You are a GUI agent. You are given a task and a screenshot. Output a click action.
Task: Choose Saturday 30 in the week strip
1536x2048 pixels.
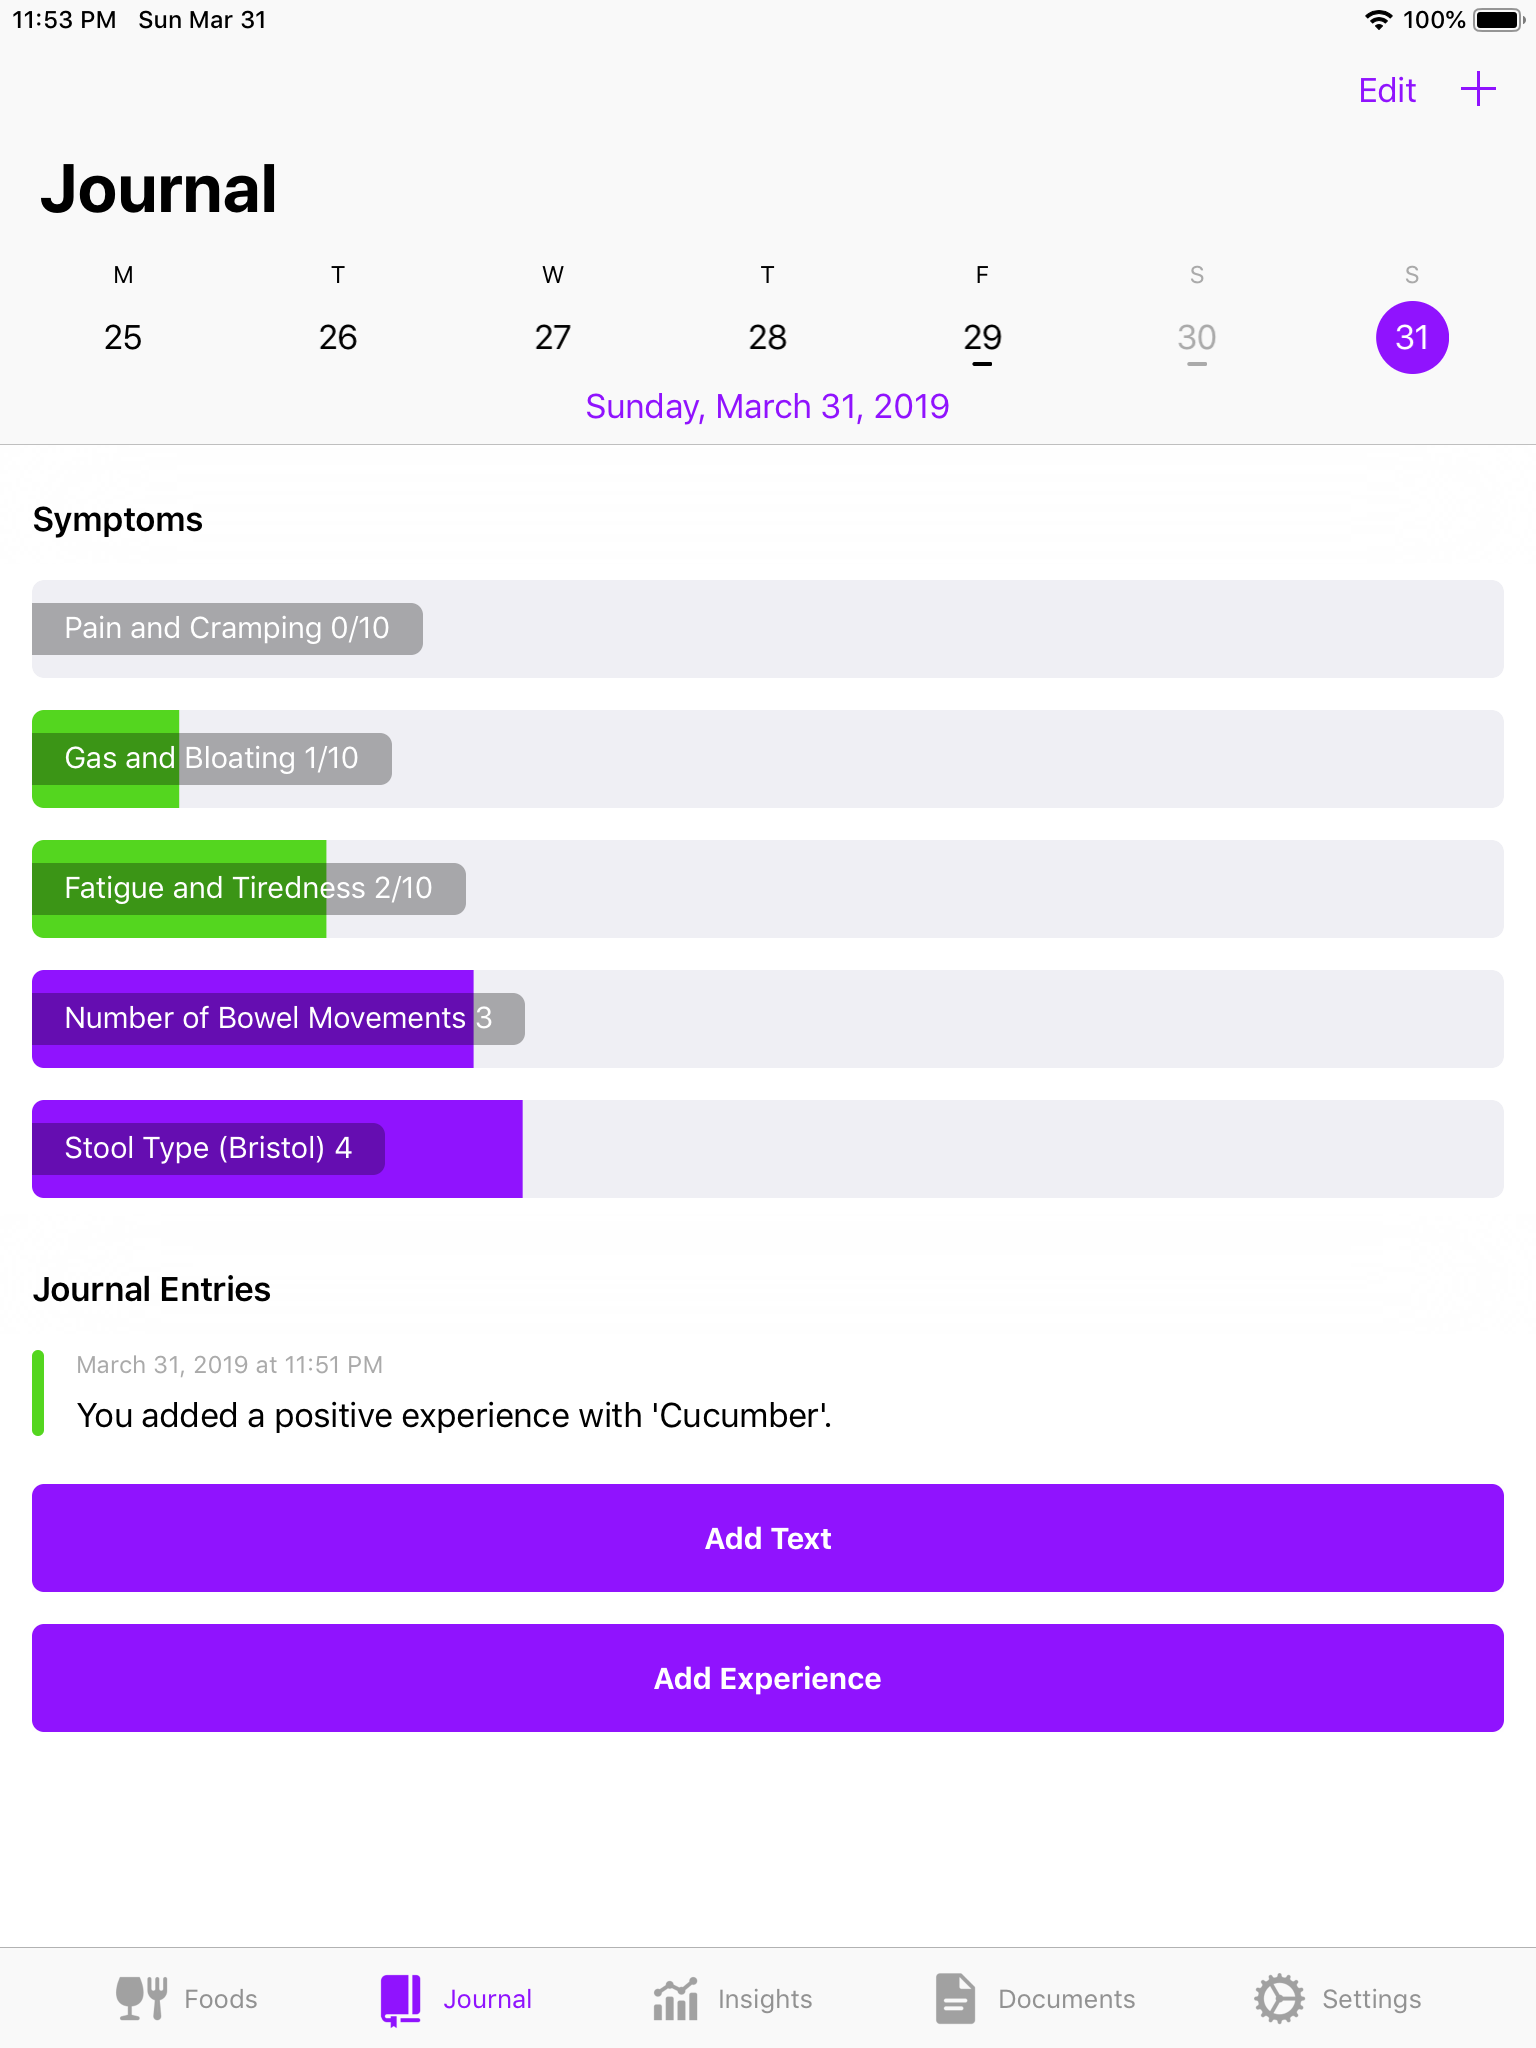pos(1197,337)
